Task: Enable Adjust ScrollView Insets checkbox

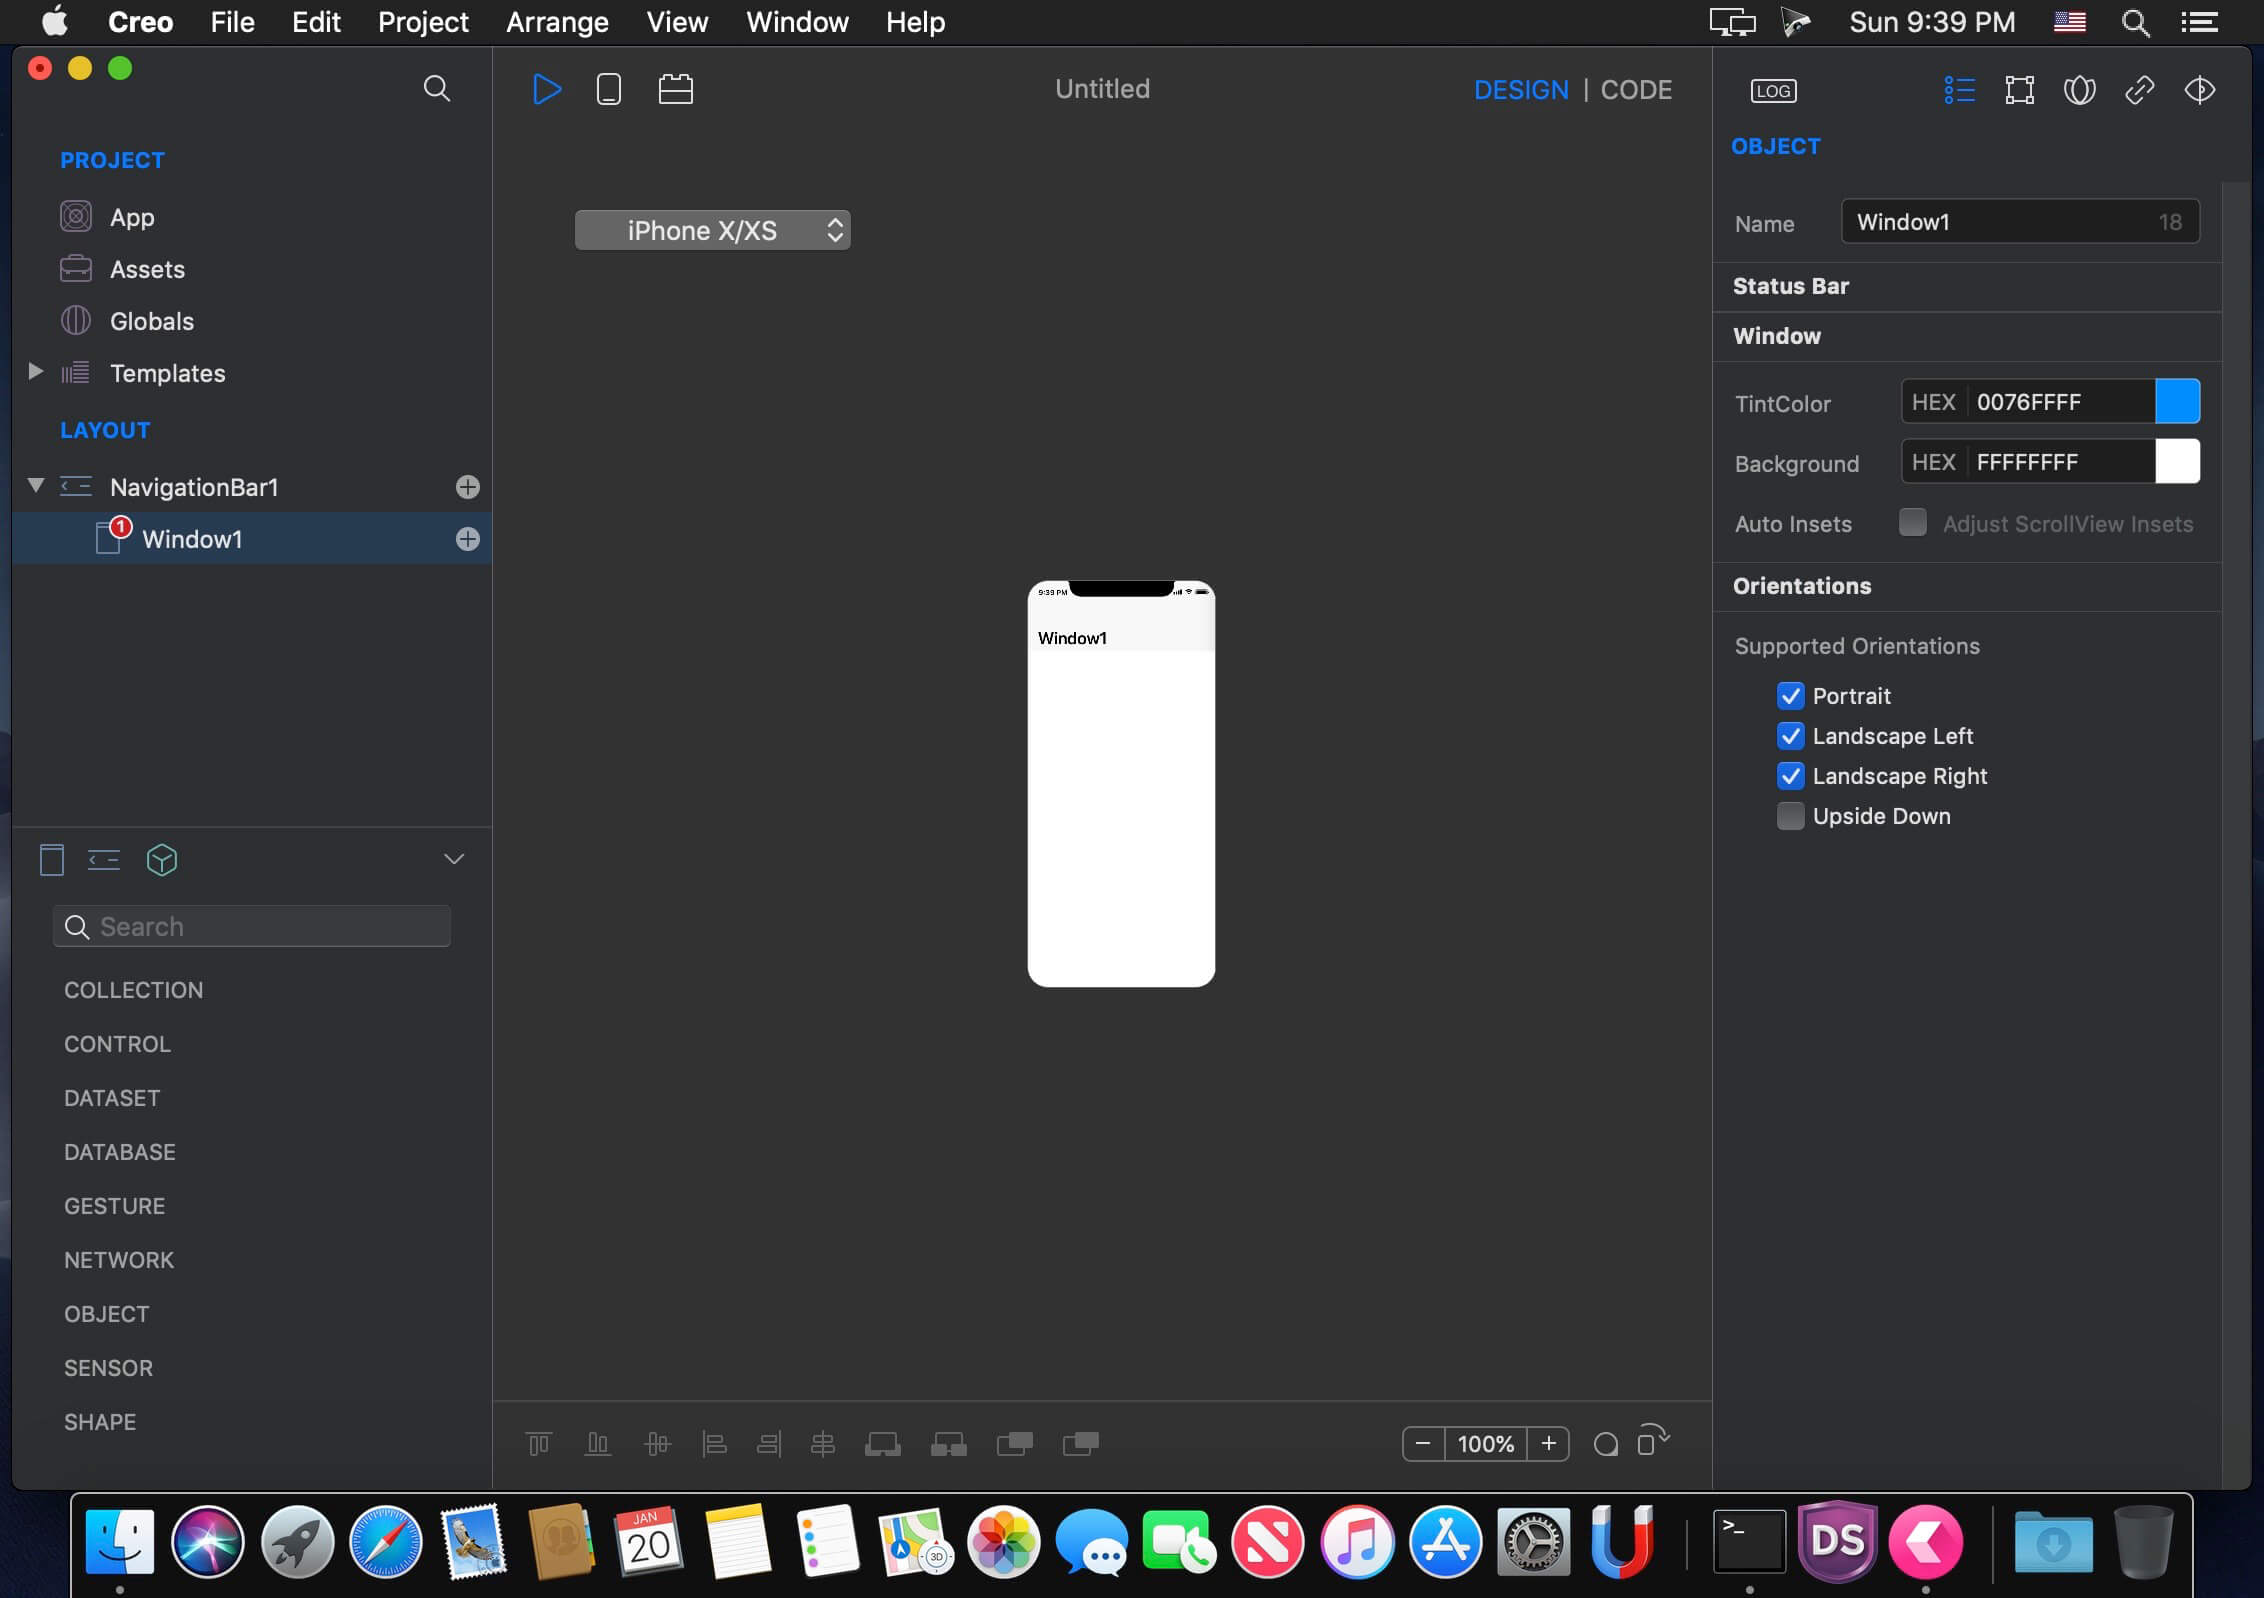Action: point(1912,522)
